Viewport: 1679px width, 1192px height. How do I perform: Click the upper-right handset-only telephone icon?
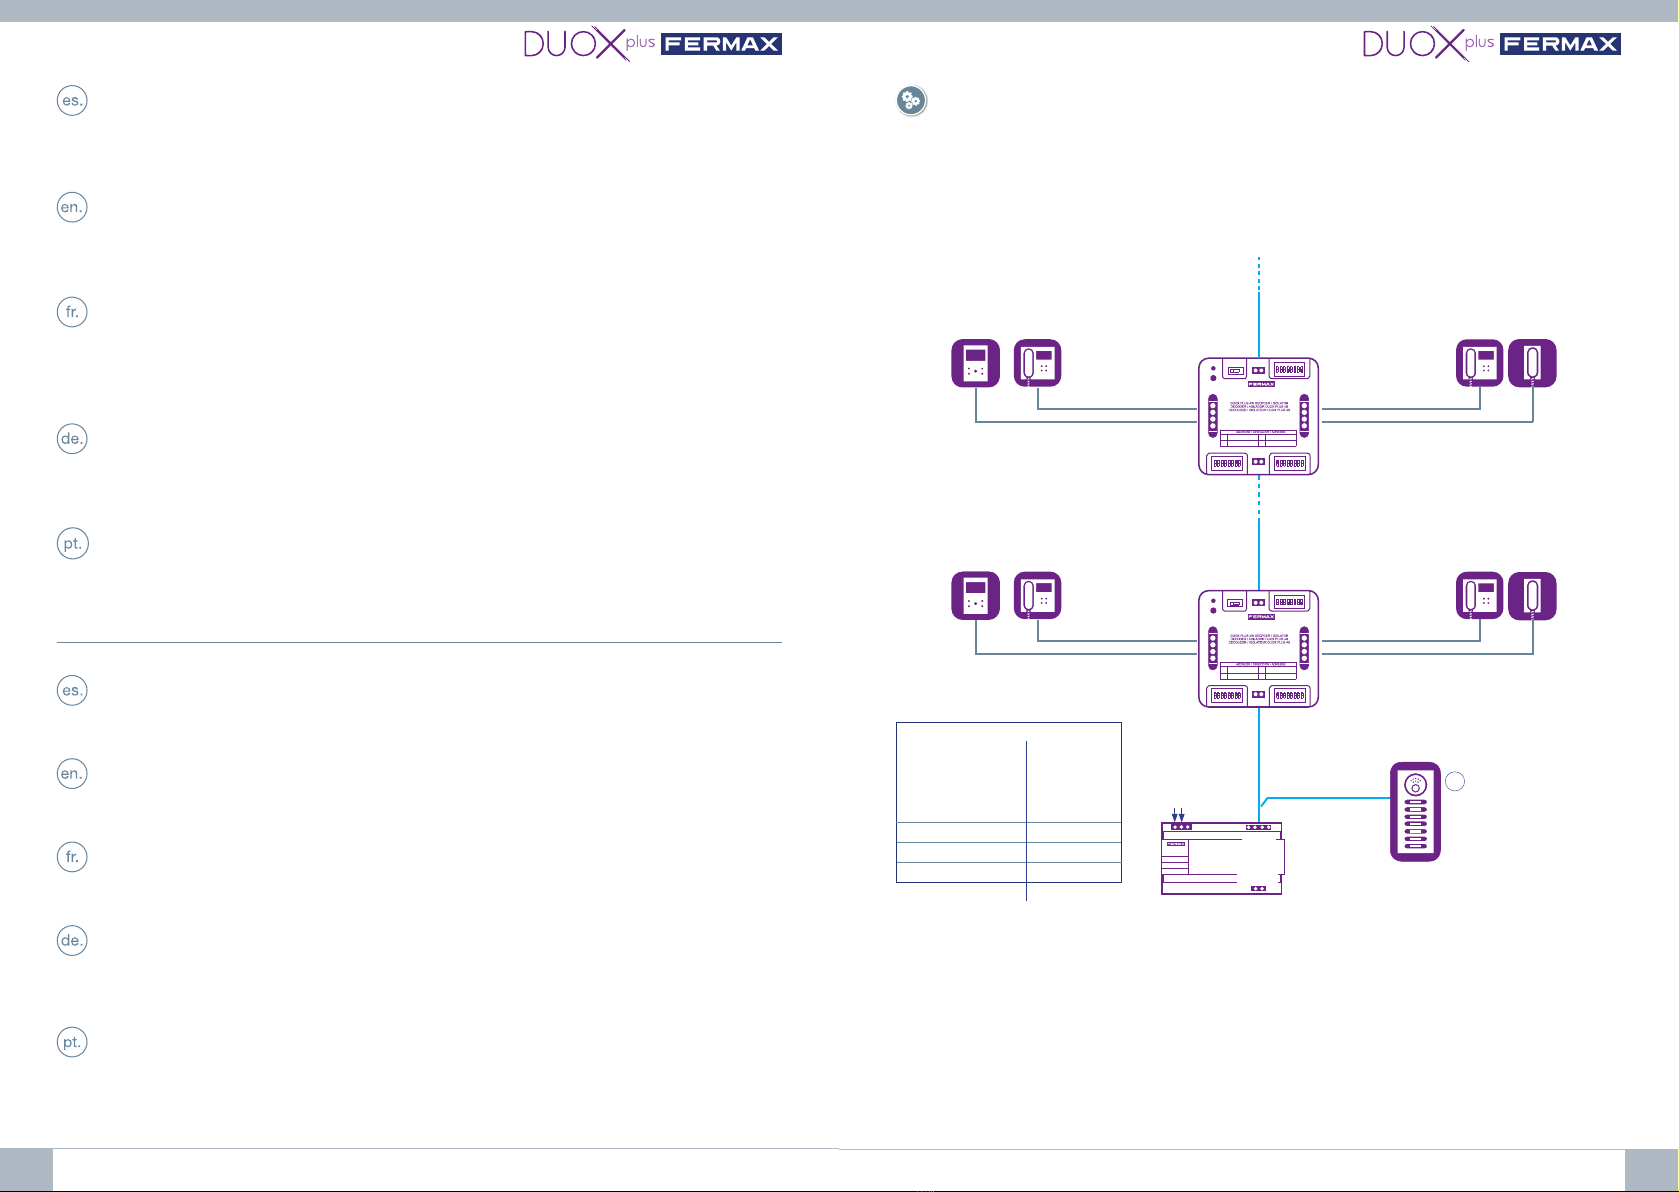point(1532,363)
